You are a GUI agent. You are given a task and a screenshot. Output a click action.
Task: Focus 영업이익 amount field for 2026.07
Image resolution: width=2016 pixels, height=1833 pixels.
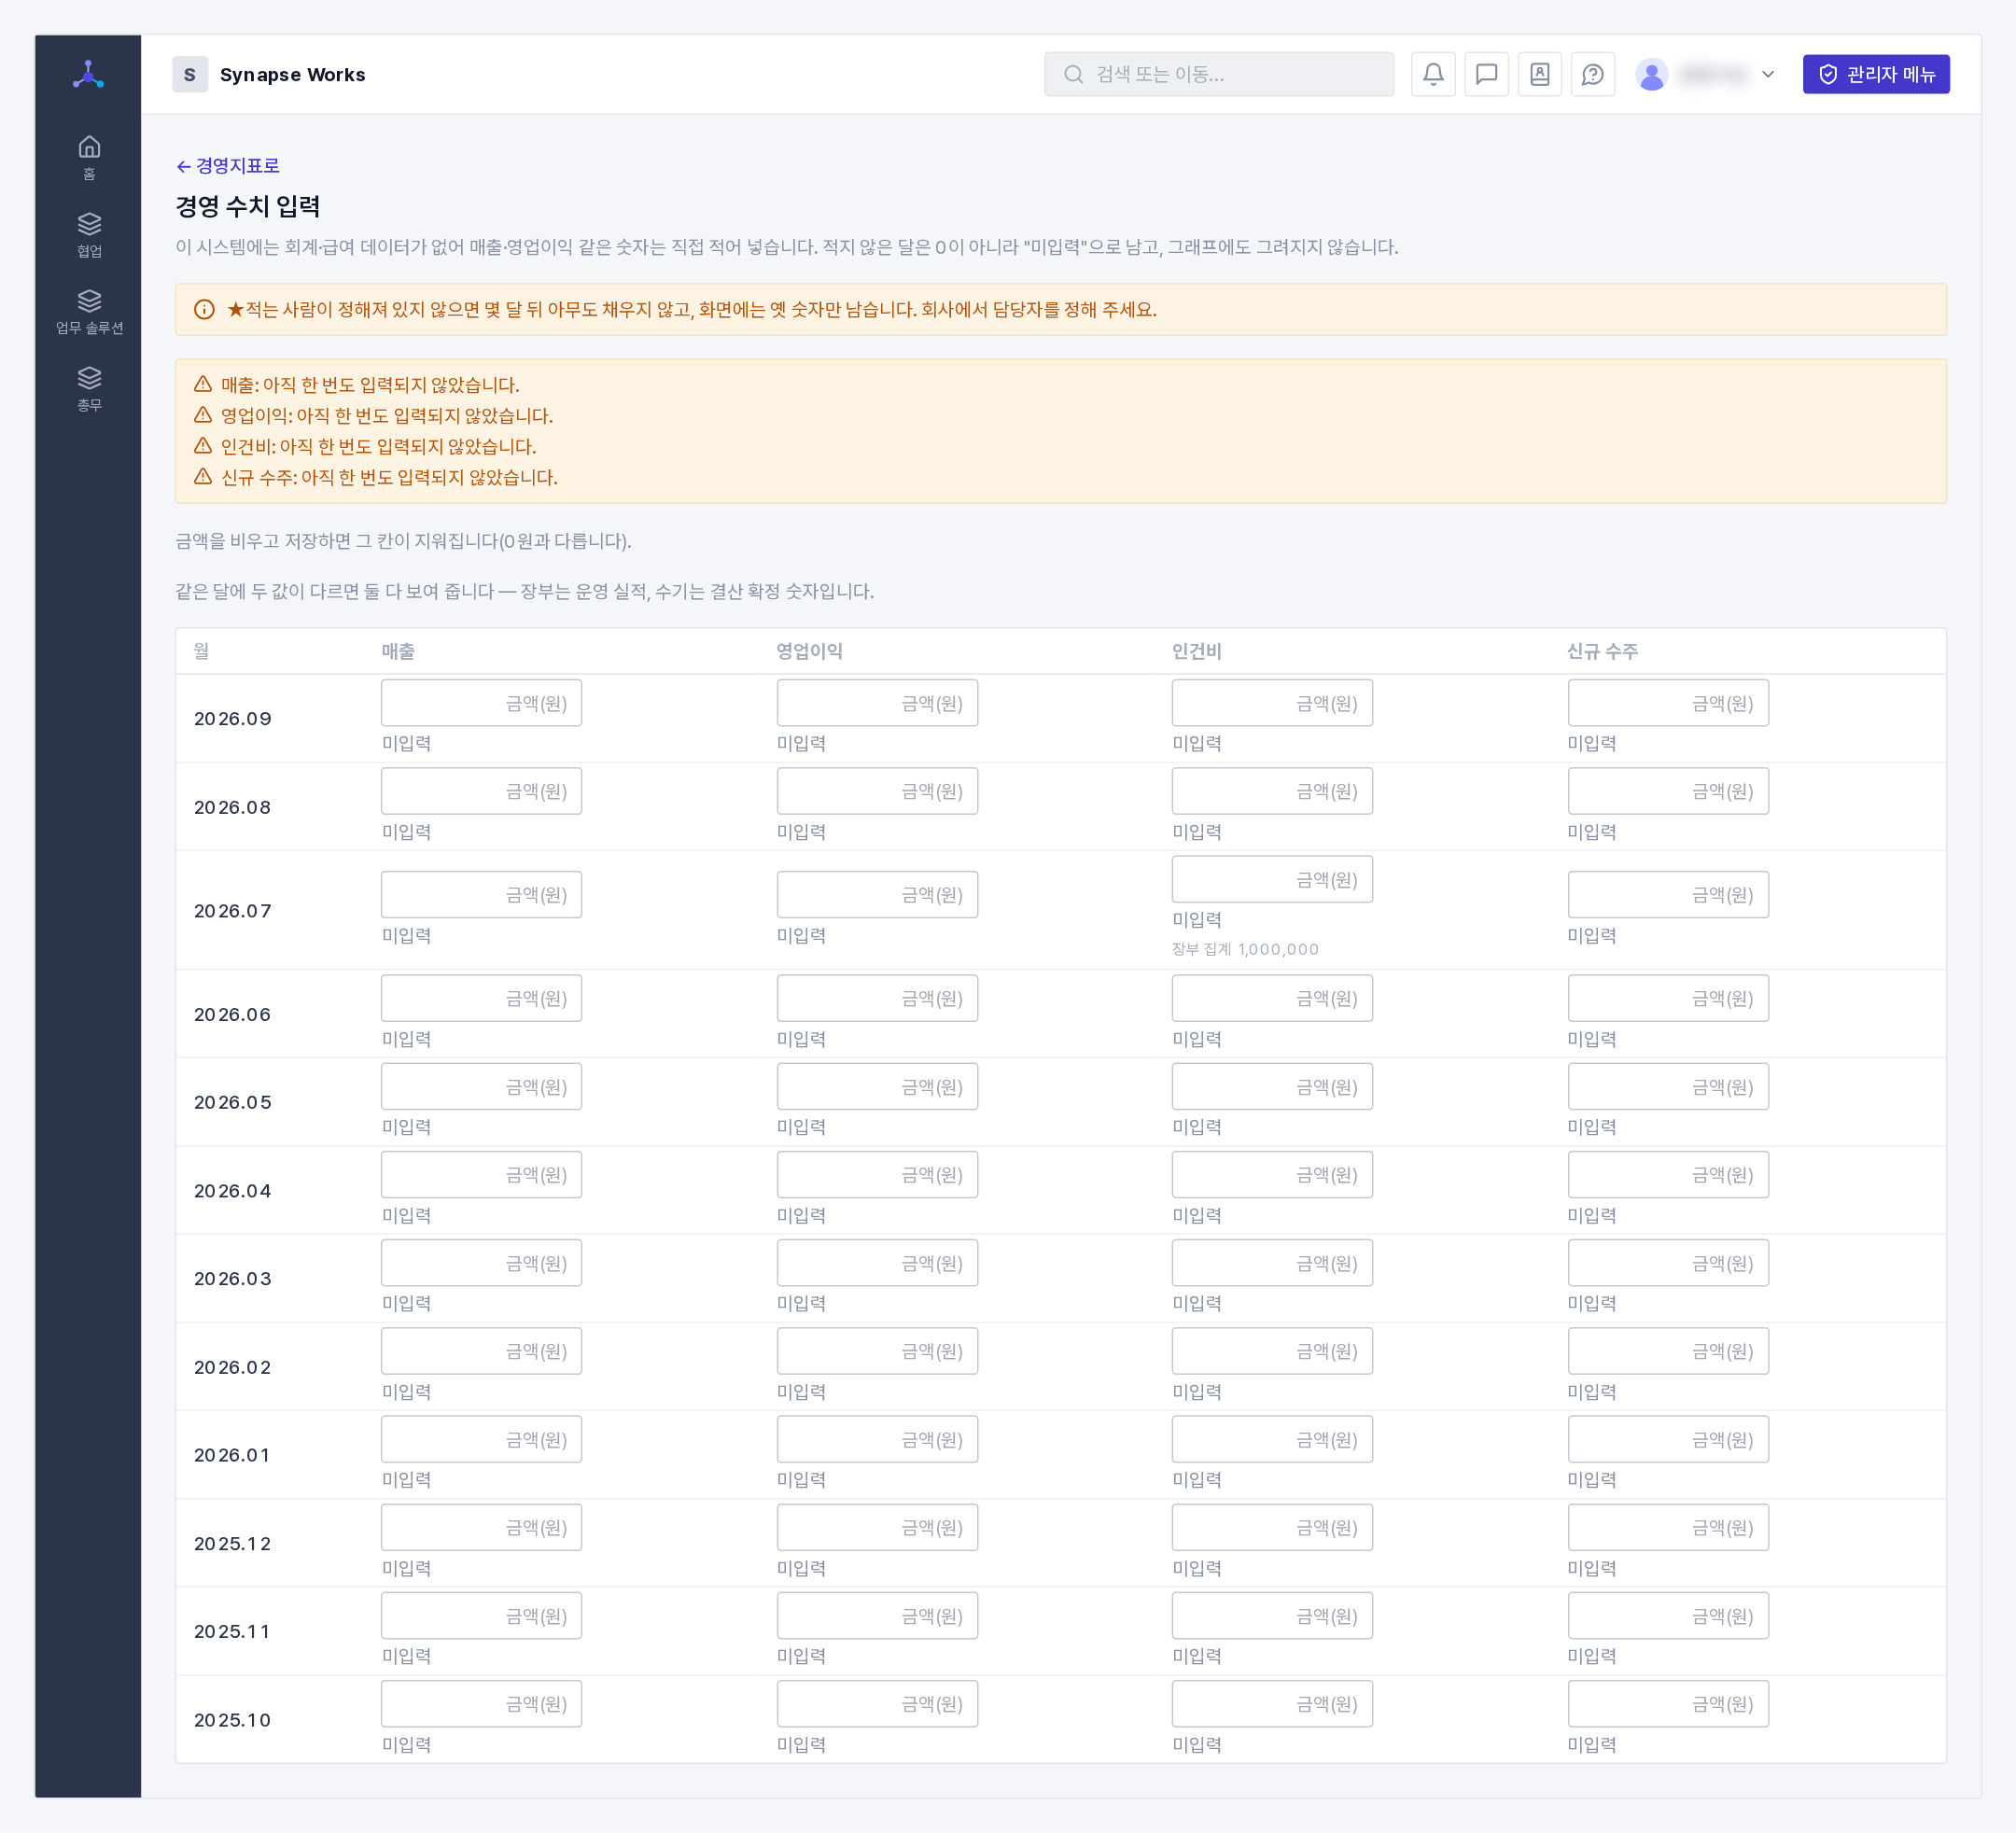tap(877, 894)
